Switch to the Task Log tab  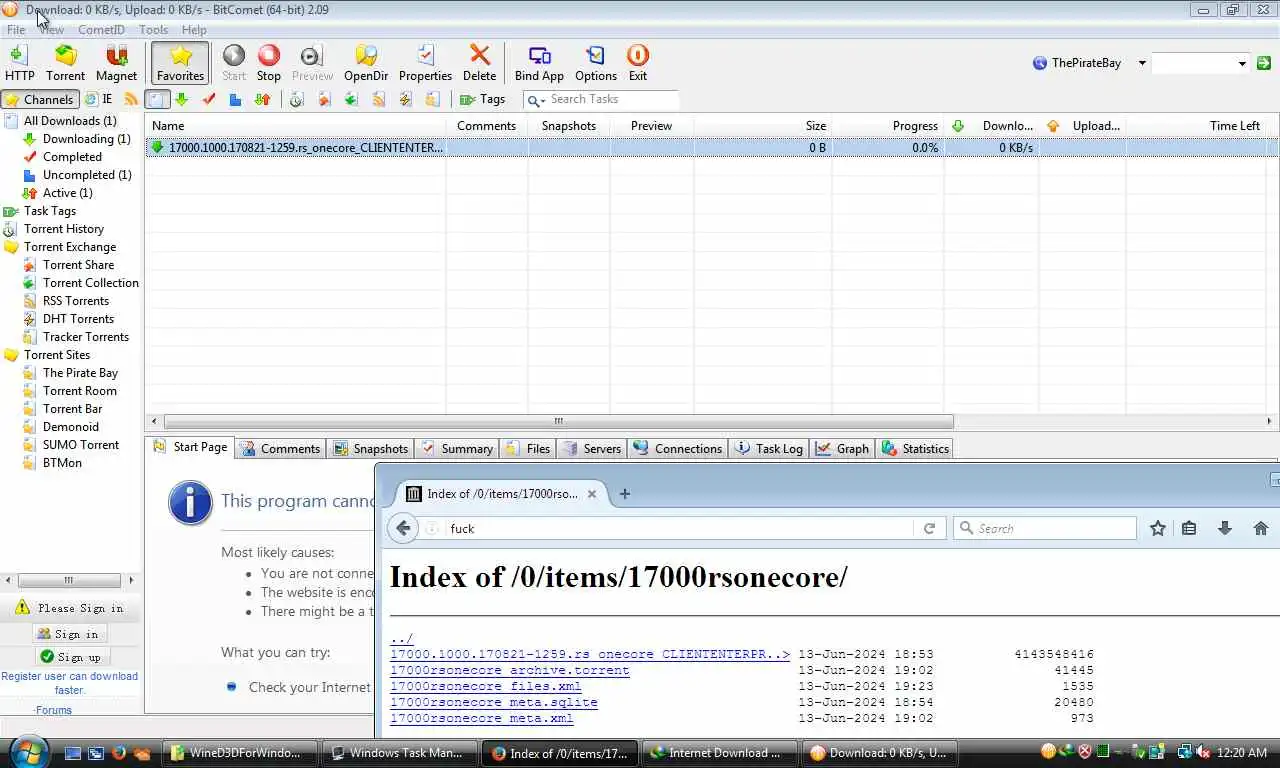(769, 449)
